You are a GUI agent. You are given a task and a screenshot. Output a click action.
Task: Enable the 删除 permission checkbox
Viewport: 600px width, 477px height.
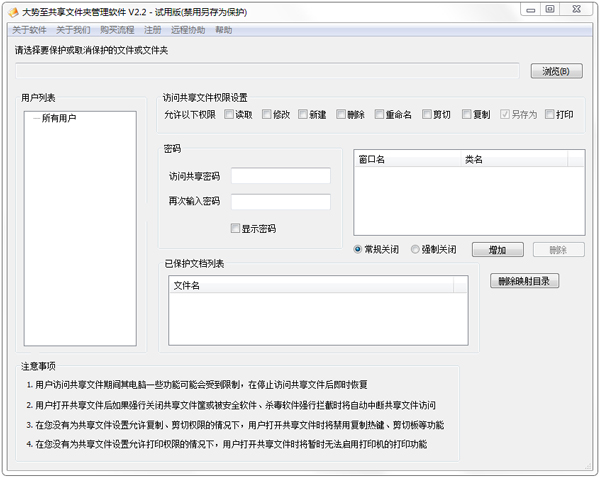341,114
